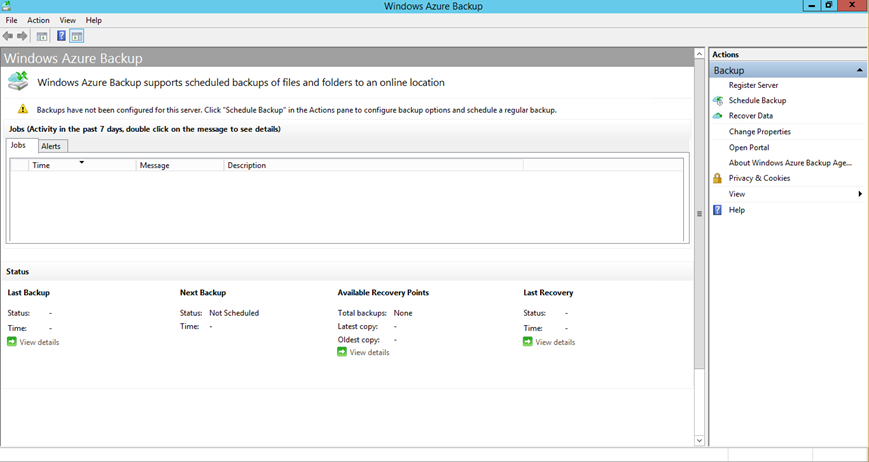Select the Not Scheduled status text
This screenshot has height=462, width=869.
pos(234,313)
